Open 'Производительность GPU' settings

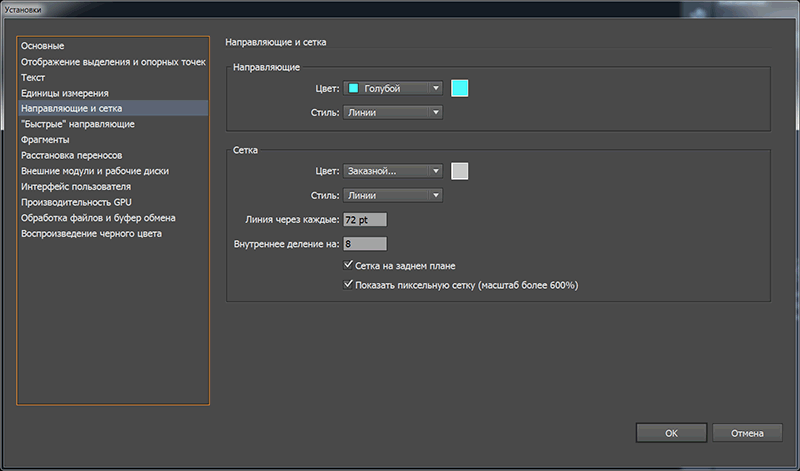coord(76,202)
